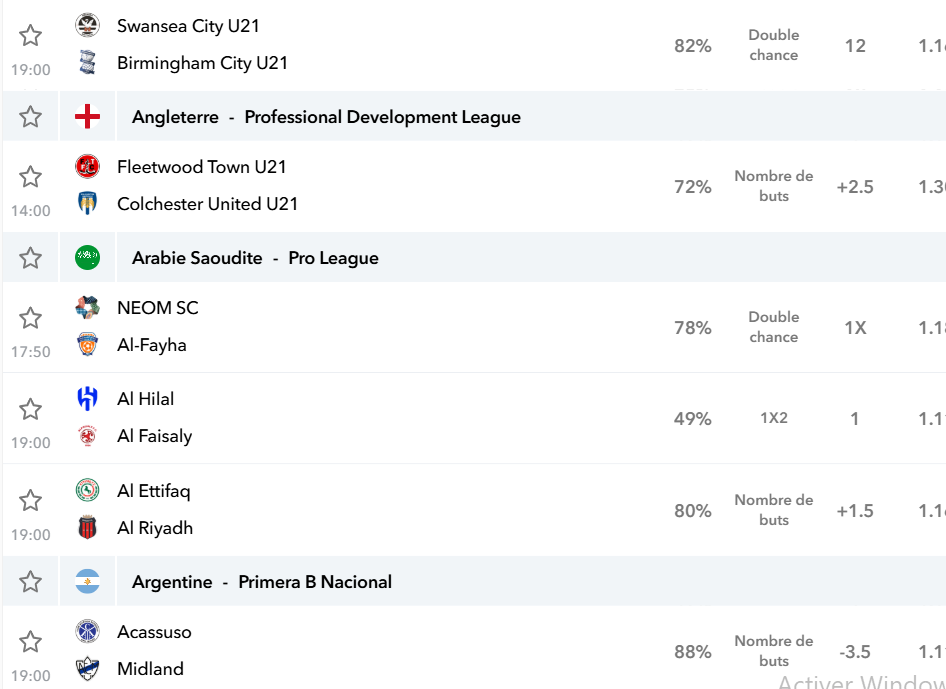Open Angleterre Professional Development League header

click(326, 117)
